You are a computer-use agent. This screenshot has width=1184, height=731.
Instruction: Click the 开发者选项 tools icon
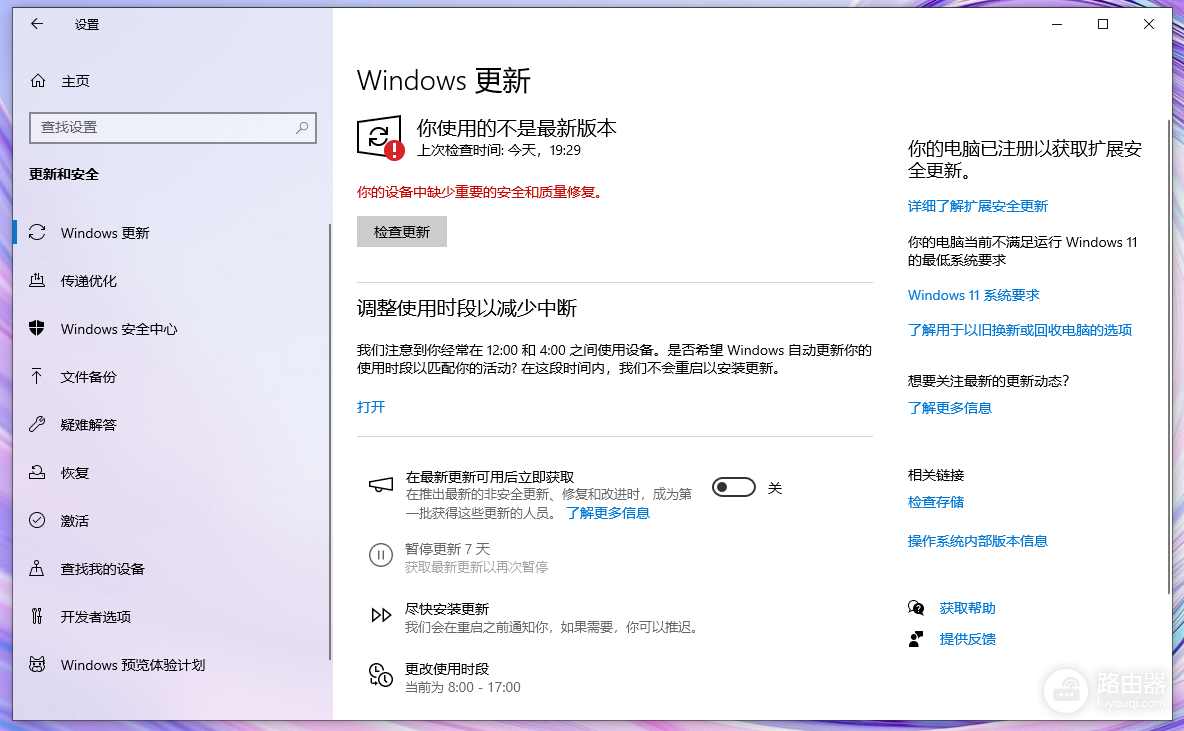point(37,616)
